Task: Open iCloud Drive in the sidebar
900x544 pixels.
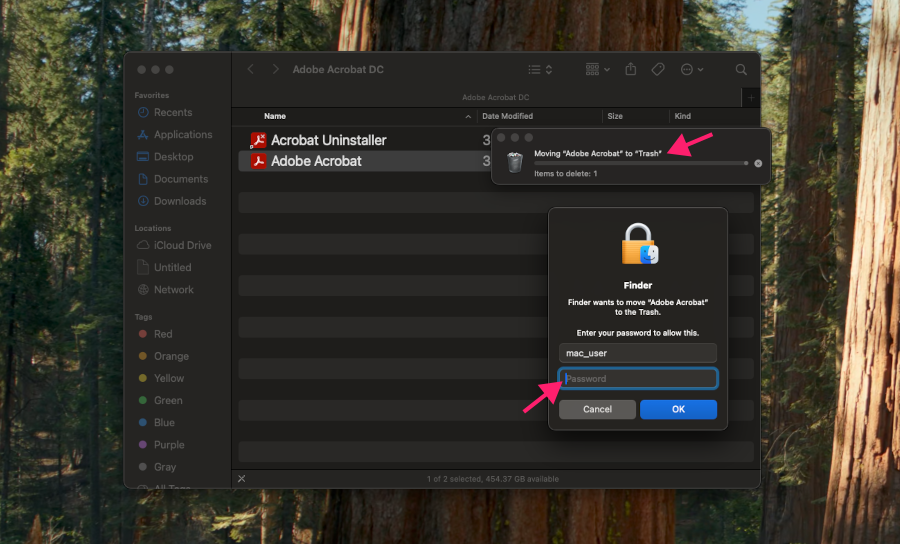Action: pos(183,245)
